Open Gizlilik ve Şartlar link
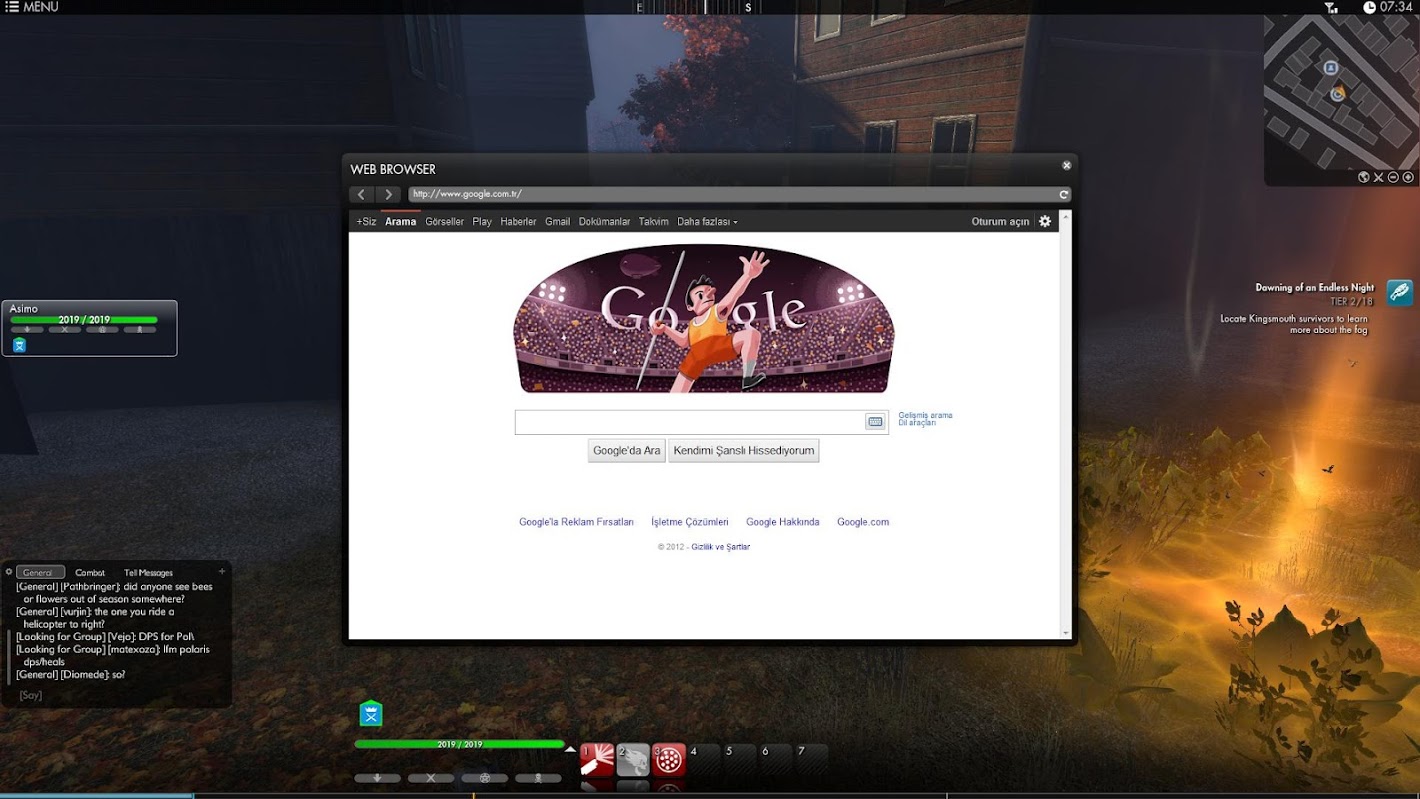 point(720,547)
